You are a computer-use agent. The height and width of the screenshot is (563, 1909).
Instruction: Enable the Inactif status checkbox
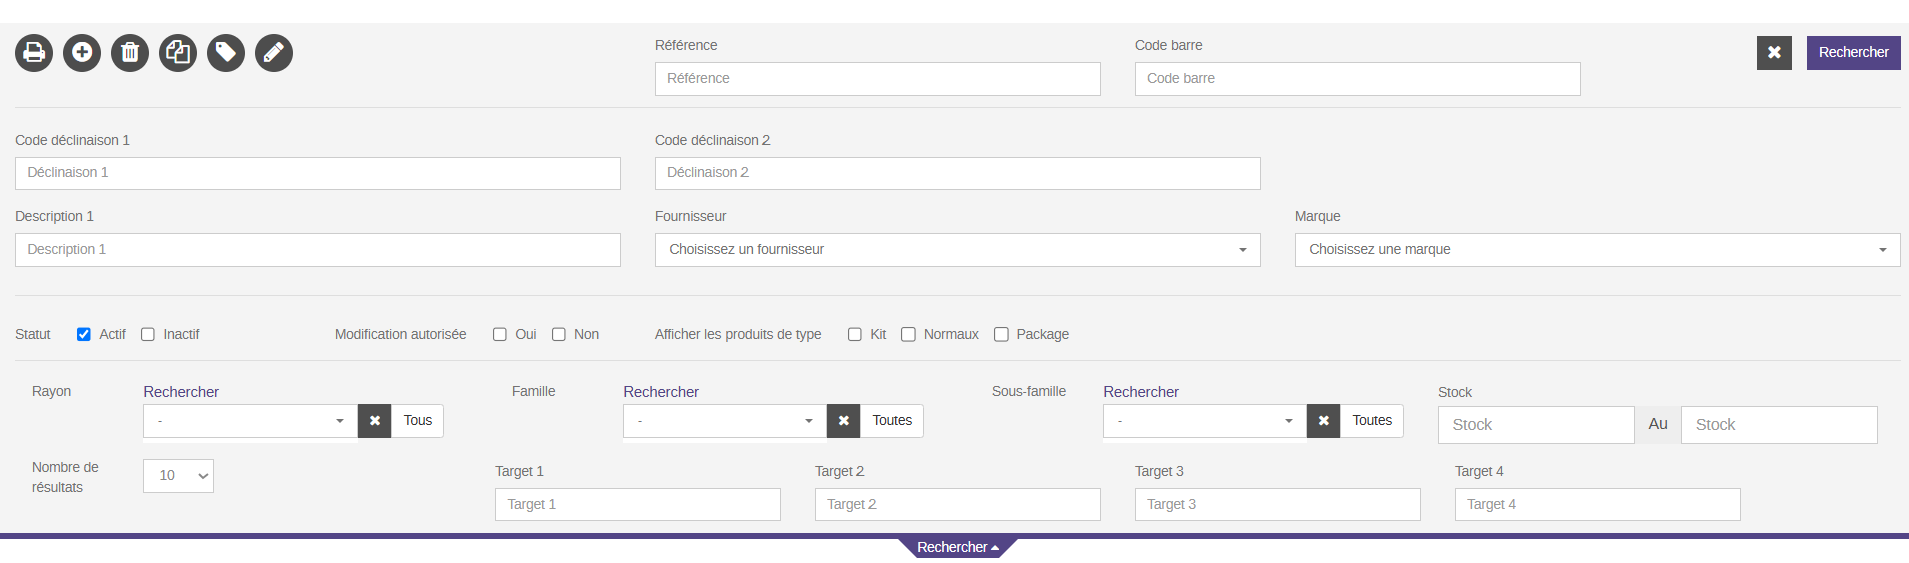(148, 334)
